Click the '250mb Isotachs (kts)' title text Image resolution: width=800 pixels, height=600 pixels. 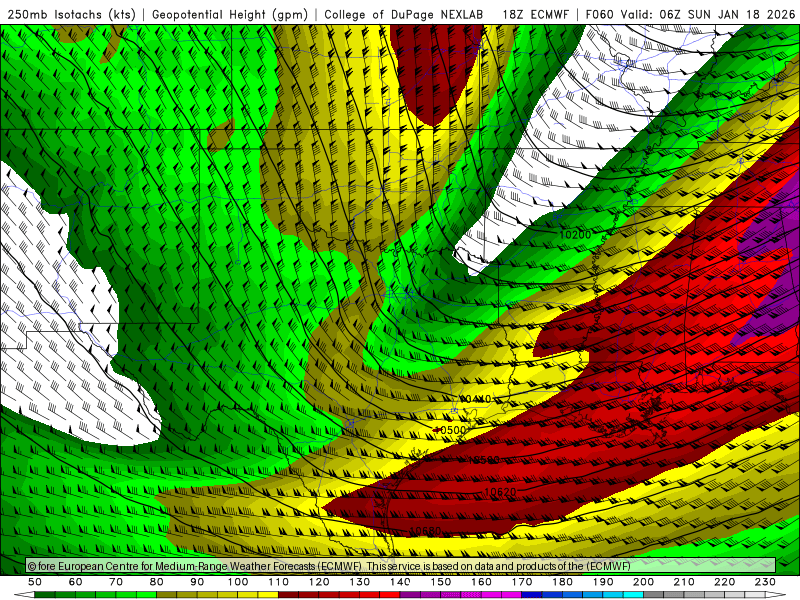[x=71, y=14]
